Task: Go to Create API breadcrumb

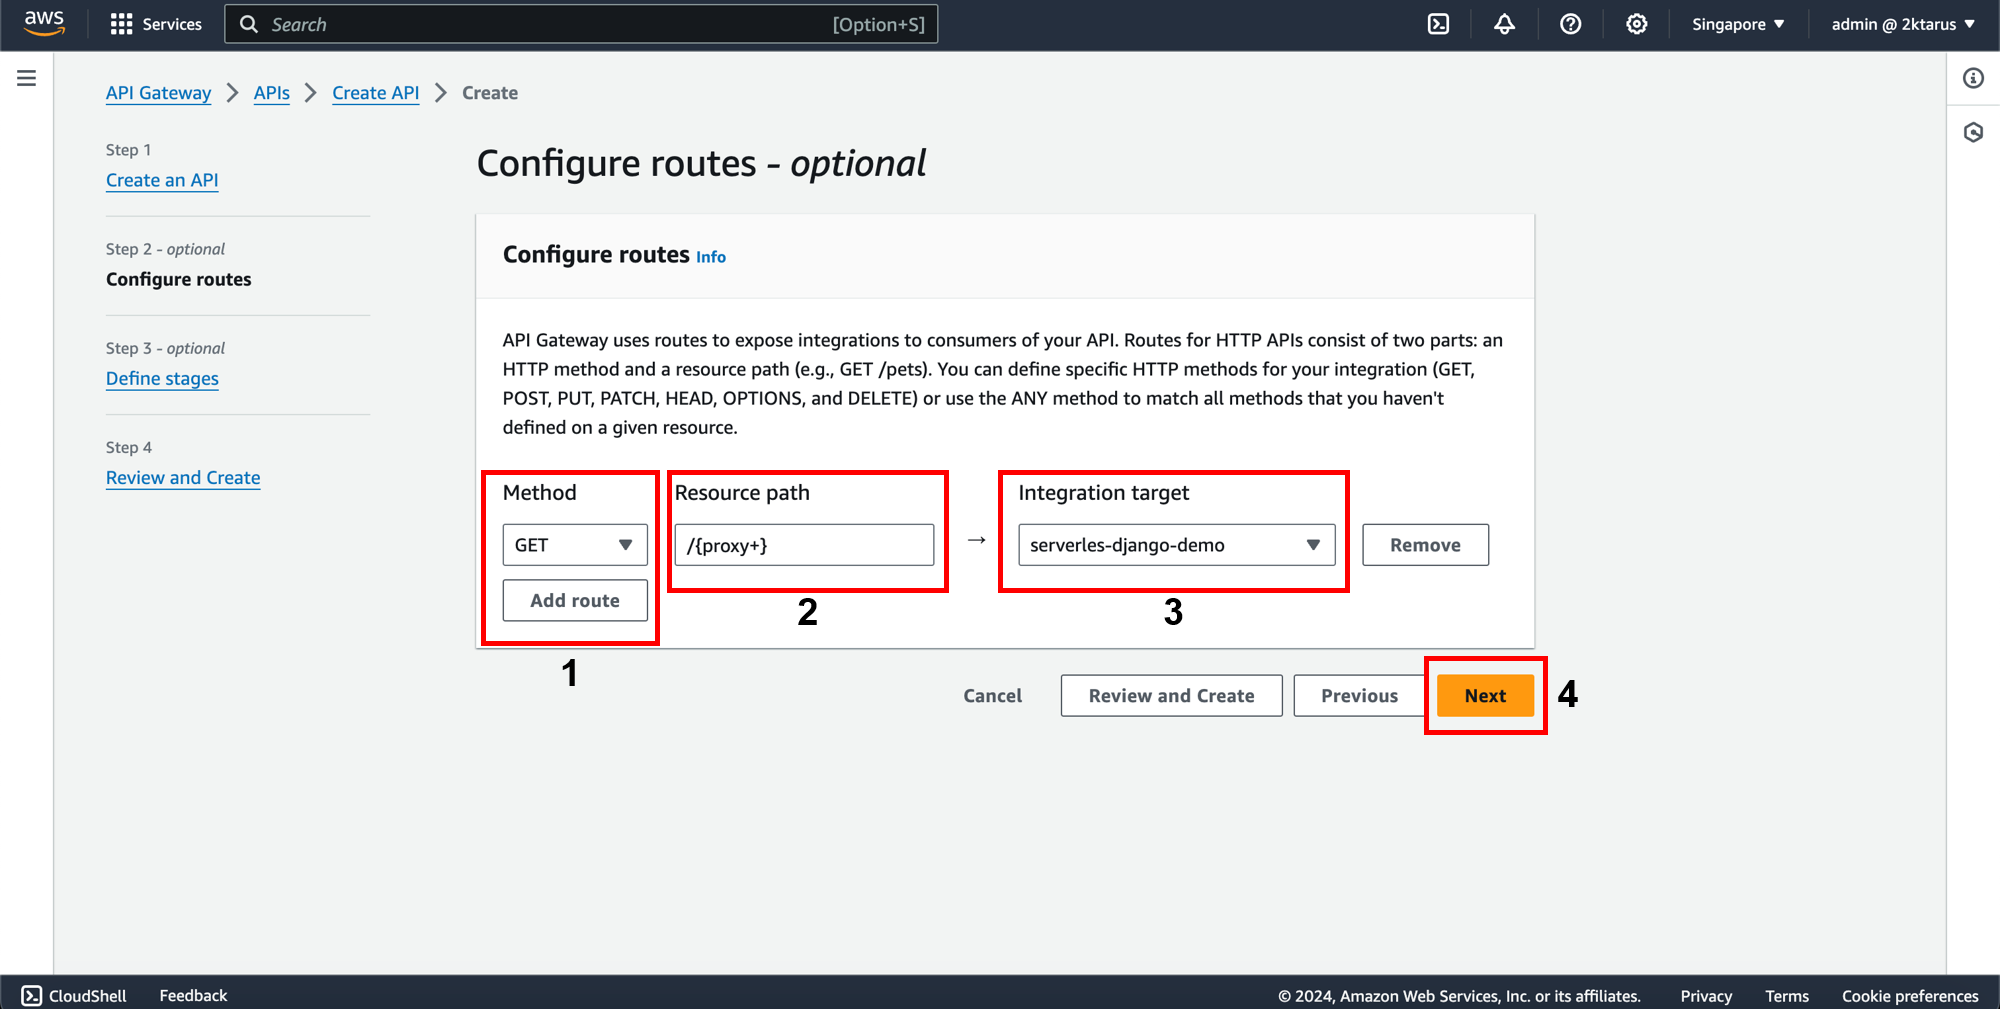Action: 375,93
